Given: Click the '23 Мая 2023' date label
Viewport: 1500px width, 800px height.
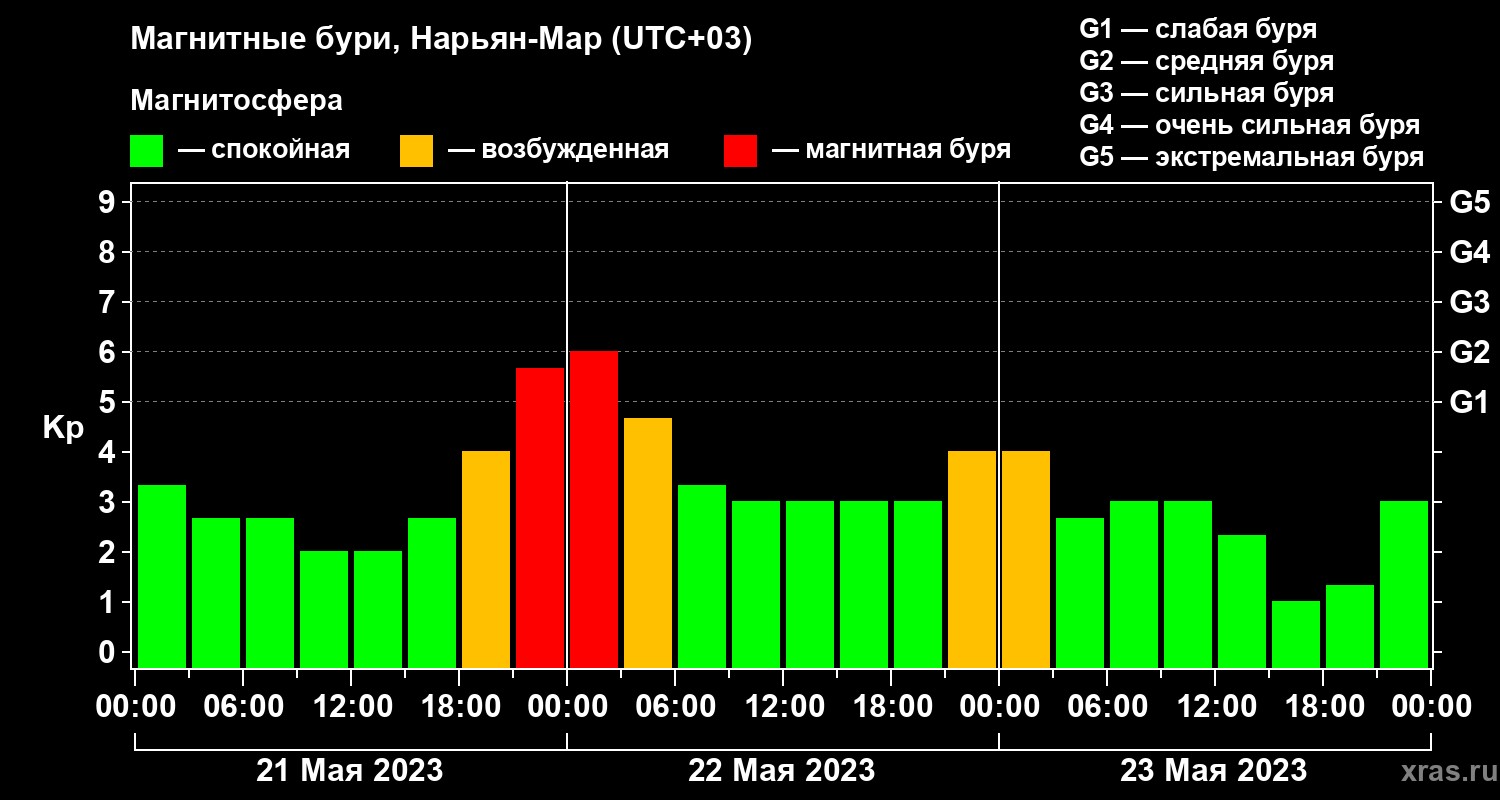Looking at the screenshot, I should [x=1213, y=770].
